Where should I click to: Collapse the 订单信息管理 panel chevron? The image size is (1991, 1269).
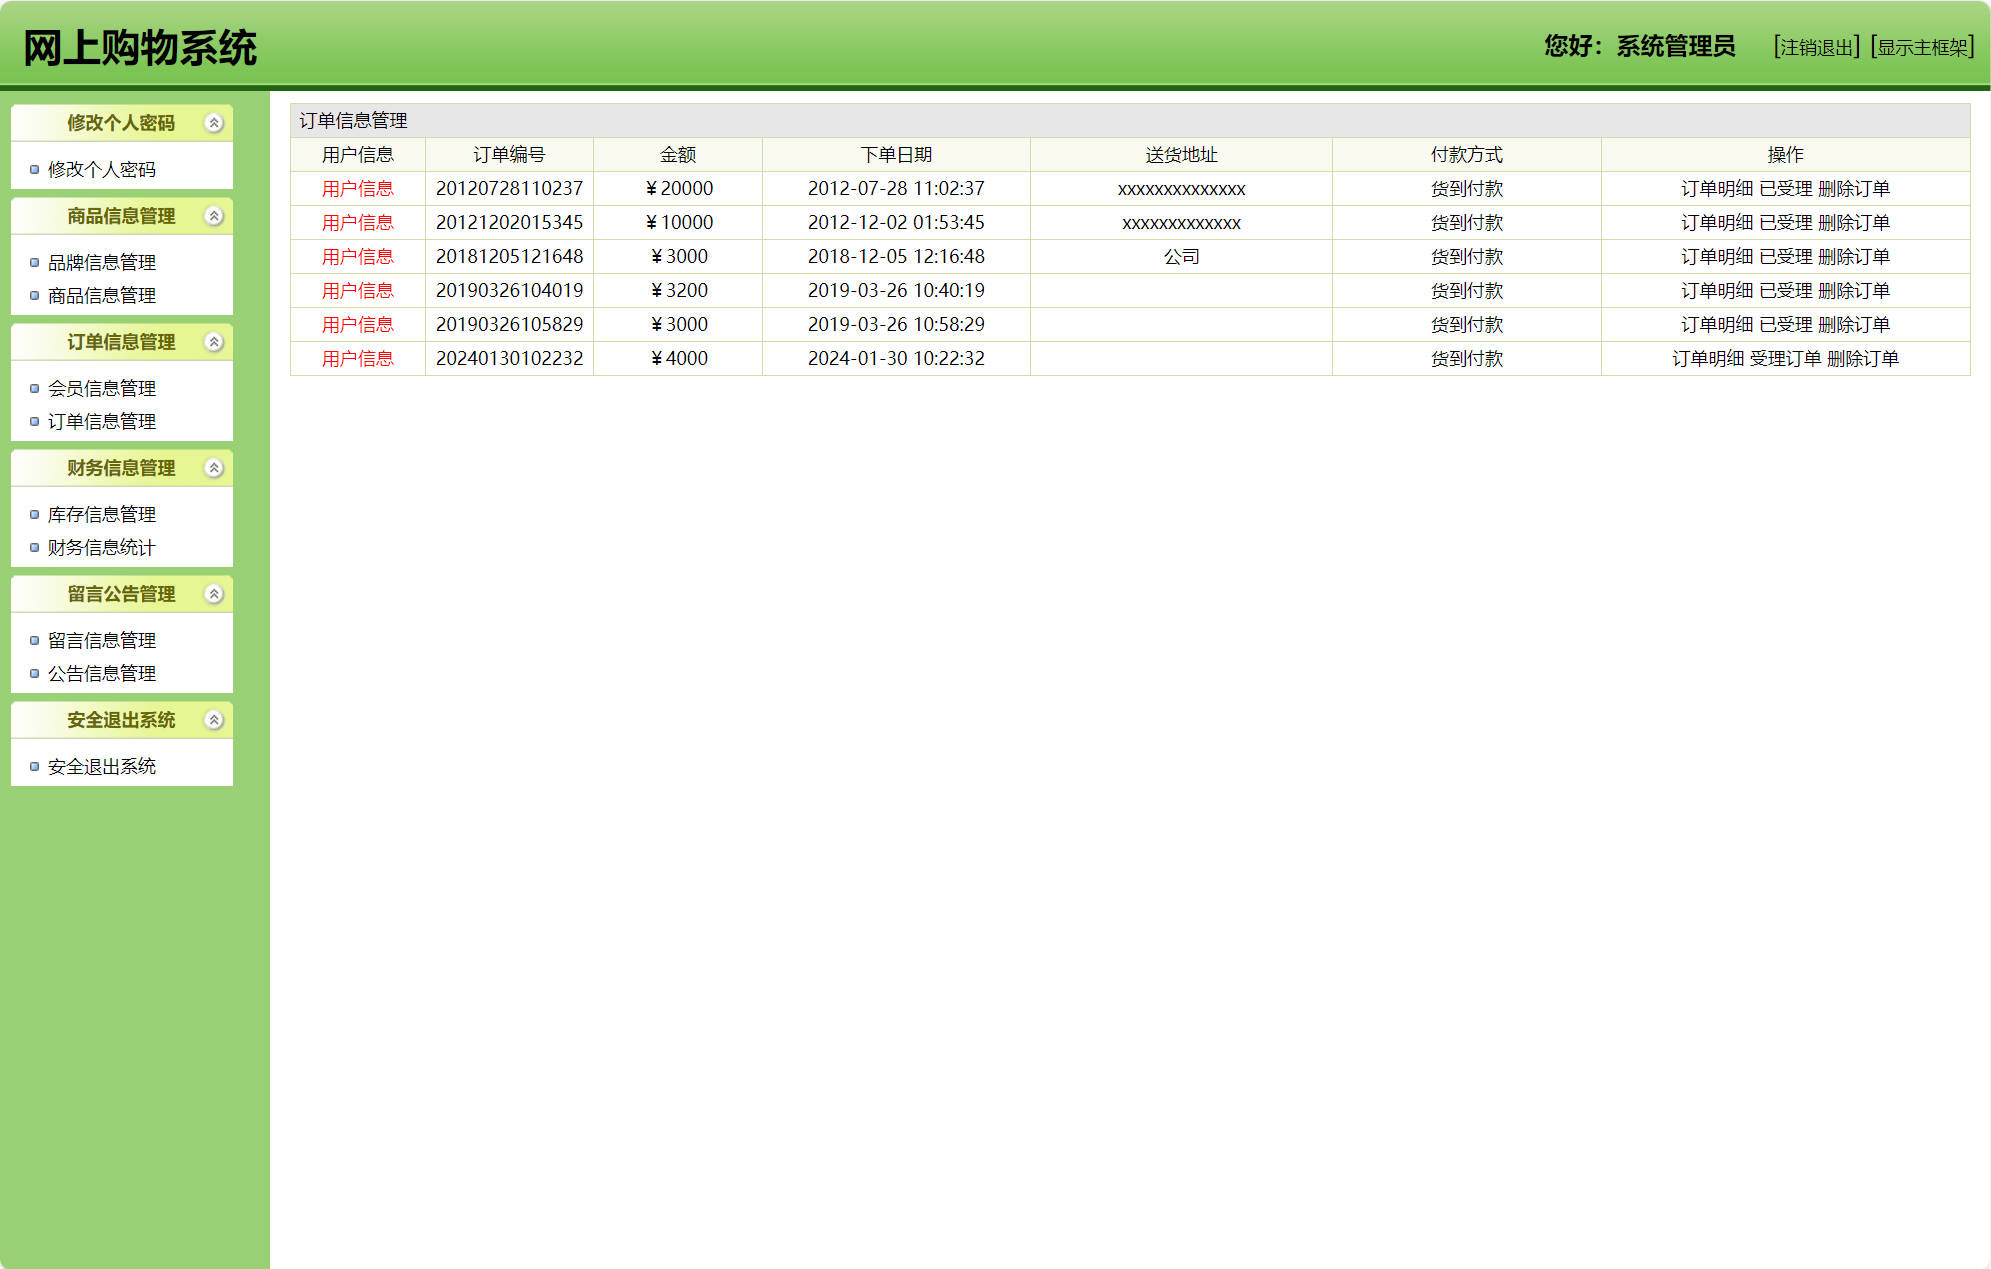[x=213, y=342]
